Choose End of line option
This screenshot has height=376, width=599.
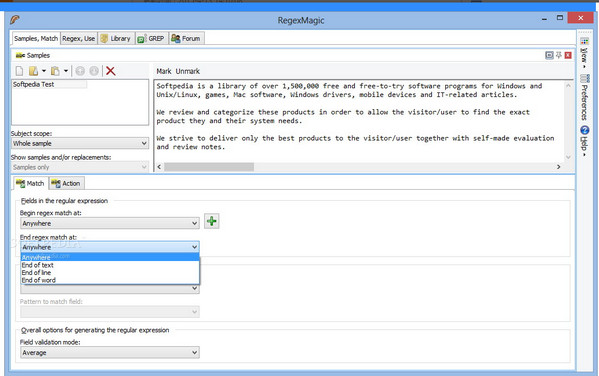110,272
